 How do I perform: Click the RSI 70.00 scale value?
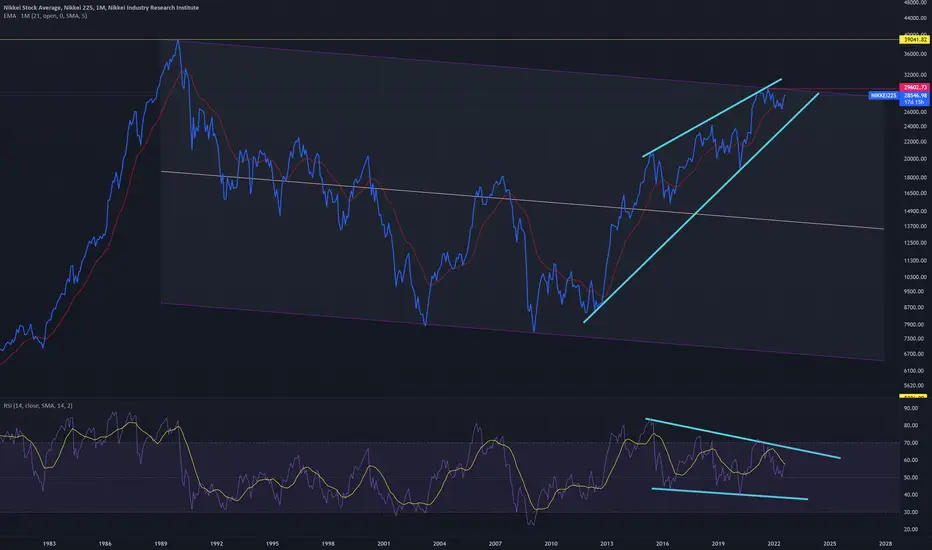(x=911, y=443)
